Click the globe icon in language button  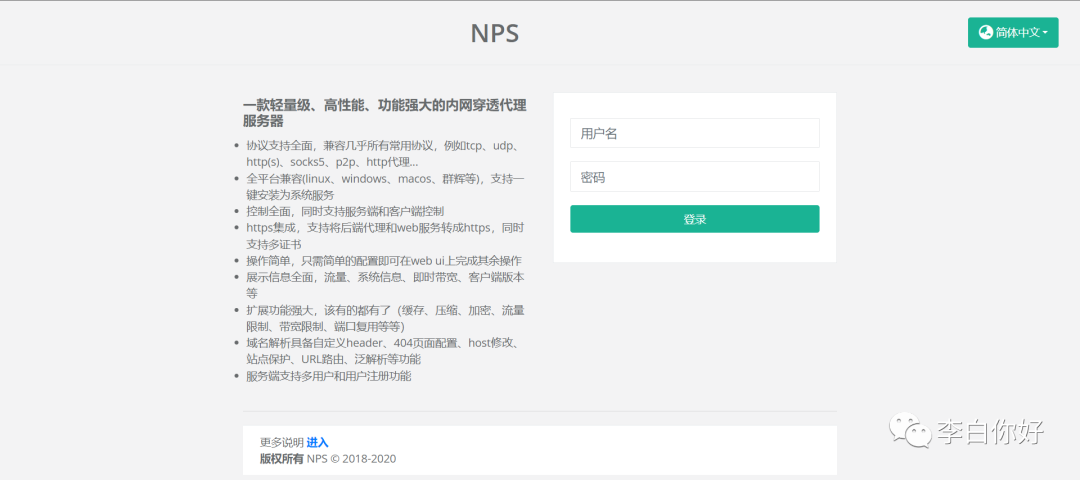pyautogui.click(x=986, y=32)
